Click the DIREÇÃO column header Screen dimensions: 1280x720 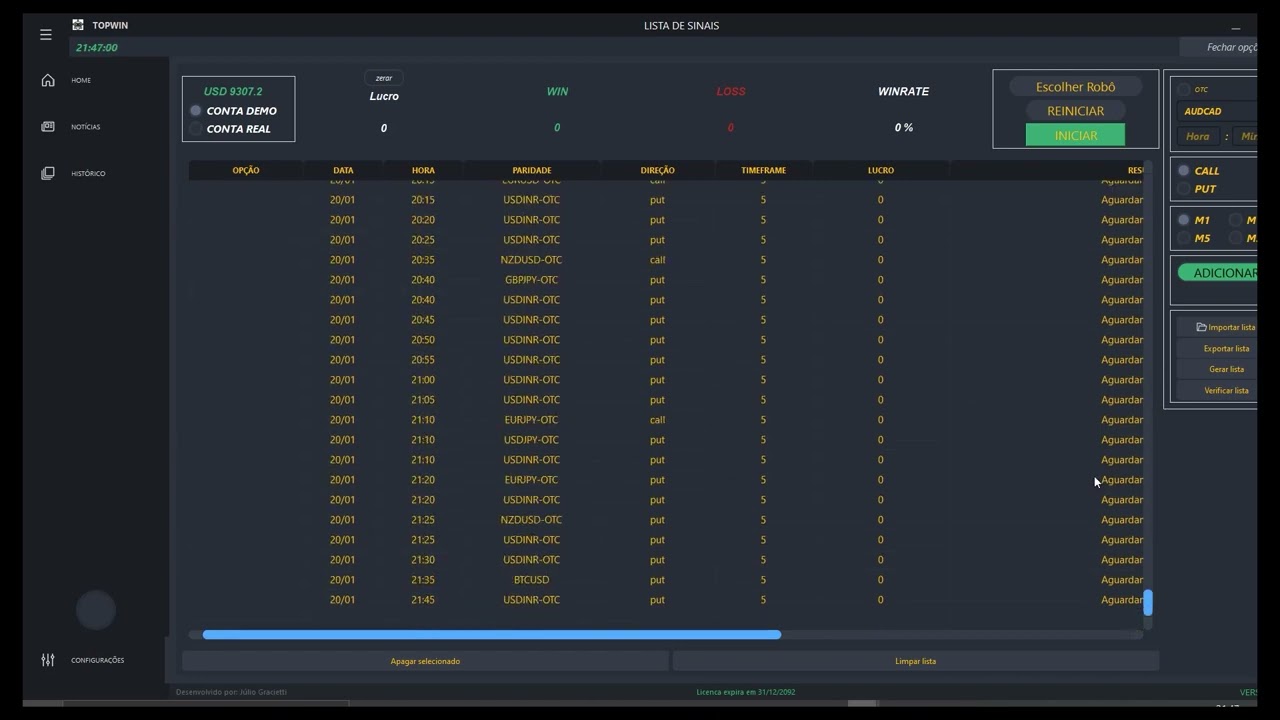pyautogui.click(x=657, y=170)
